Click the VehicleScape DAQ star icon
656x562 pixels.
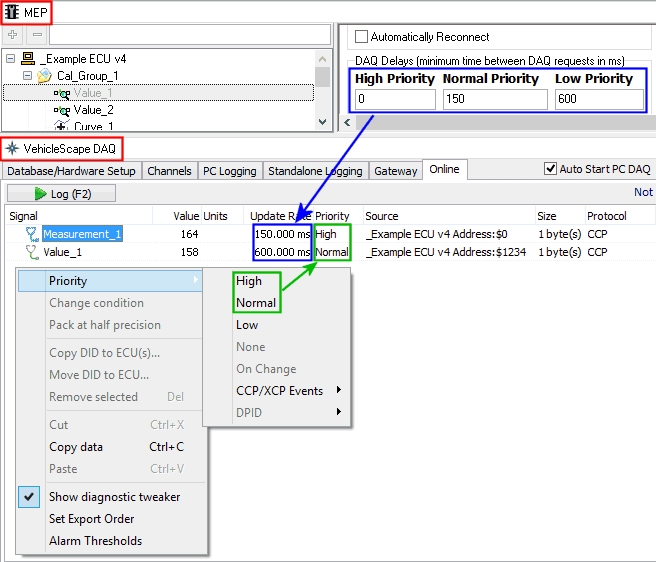click(12, 148)
